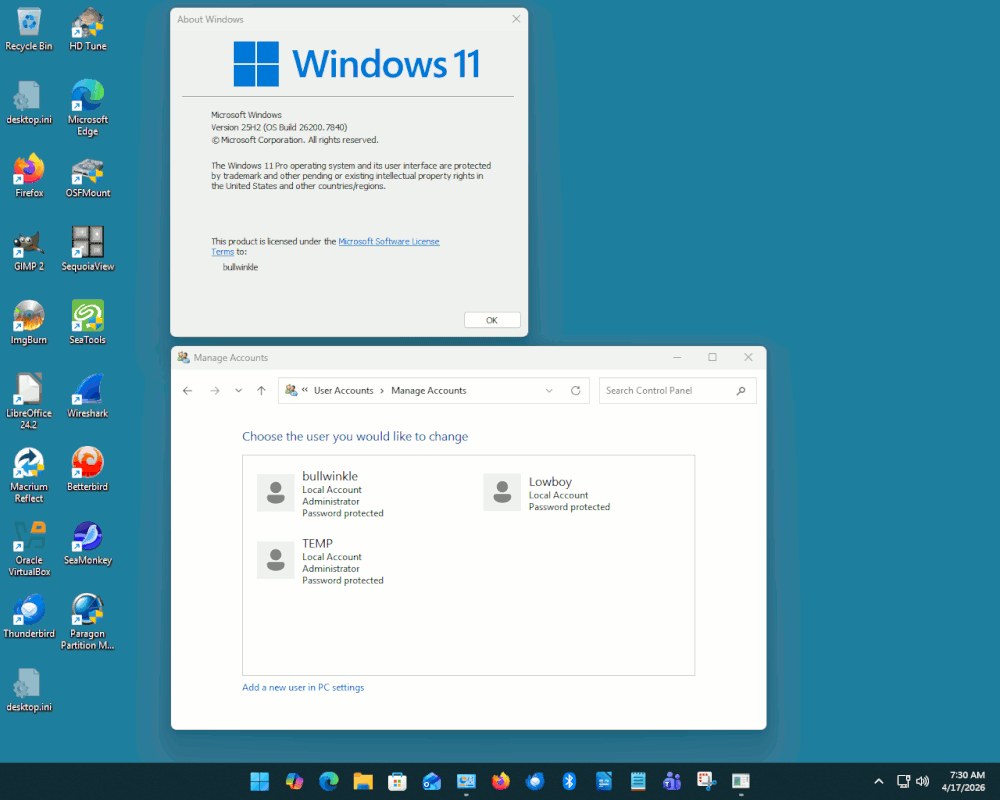
Task: Open Notepad from the taskbar
Action: [x=638, y=781]
